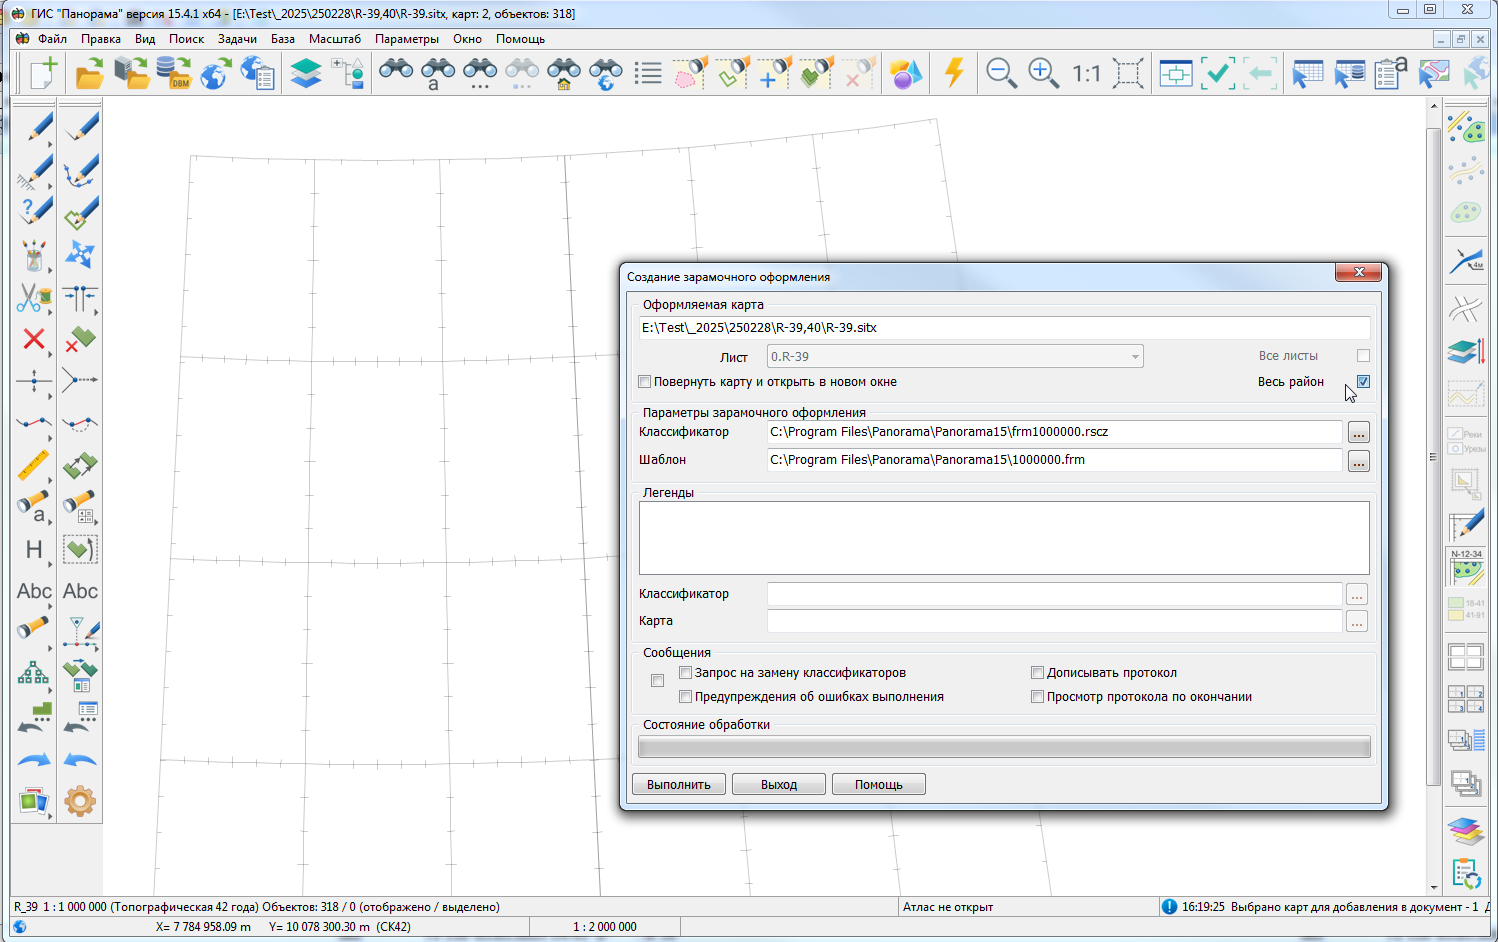Screen dimensions: 1498x942
Task: Click the red X delete tool
Action: [x=34, y=339]
